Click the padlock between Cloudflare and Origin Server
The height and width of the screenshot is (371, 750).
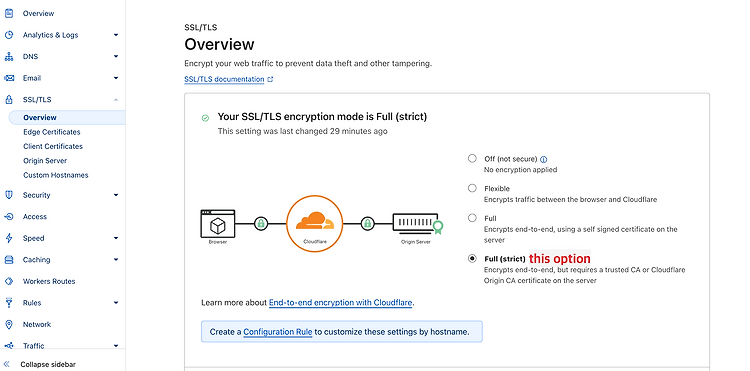point(367,223)
